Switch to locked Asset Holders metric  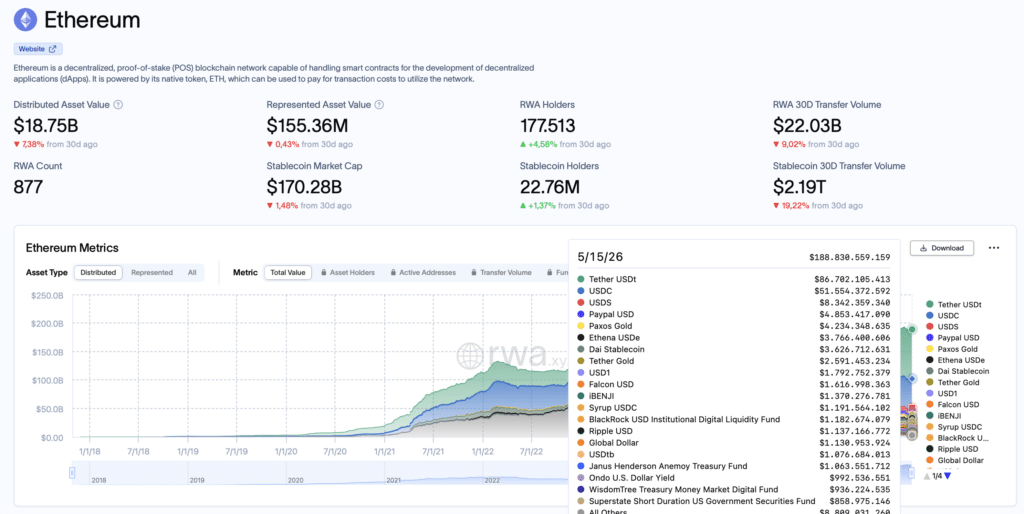point(347,272)
